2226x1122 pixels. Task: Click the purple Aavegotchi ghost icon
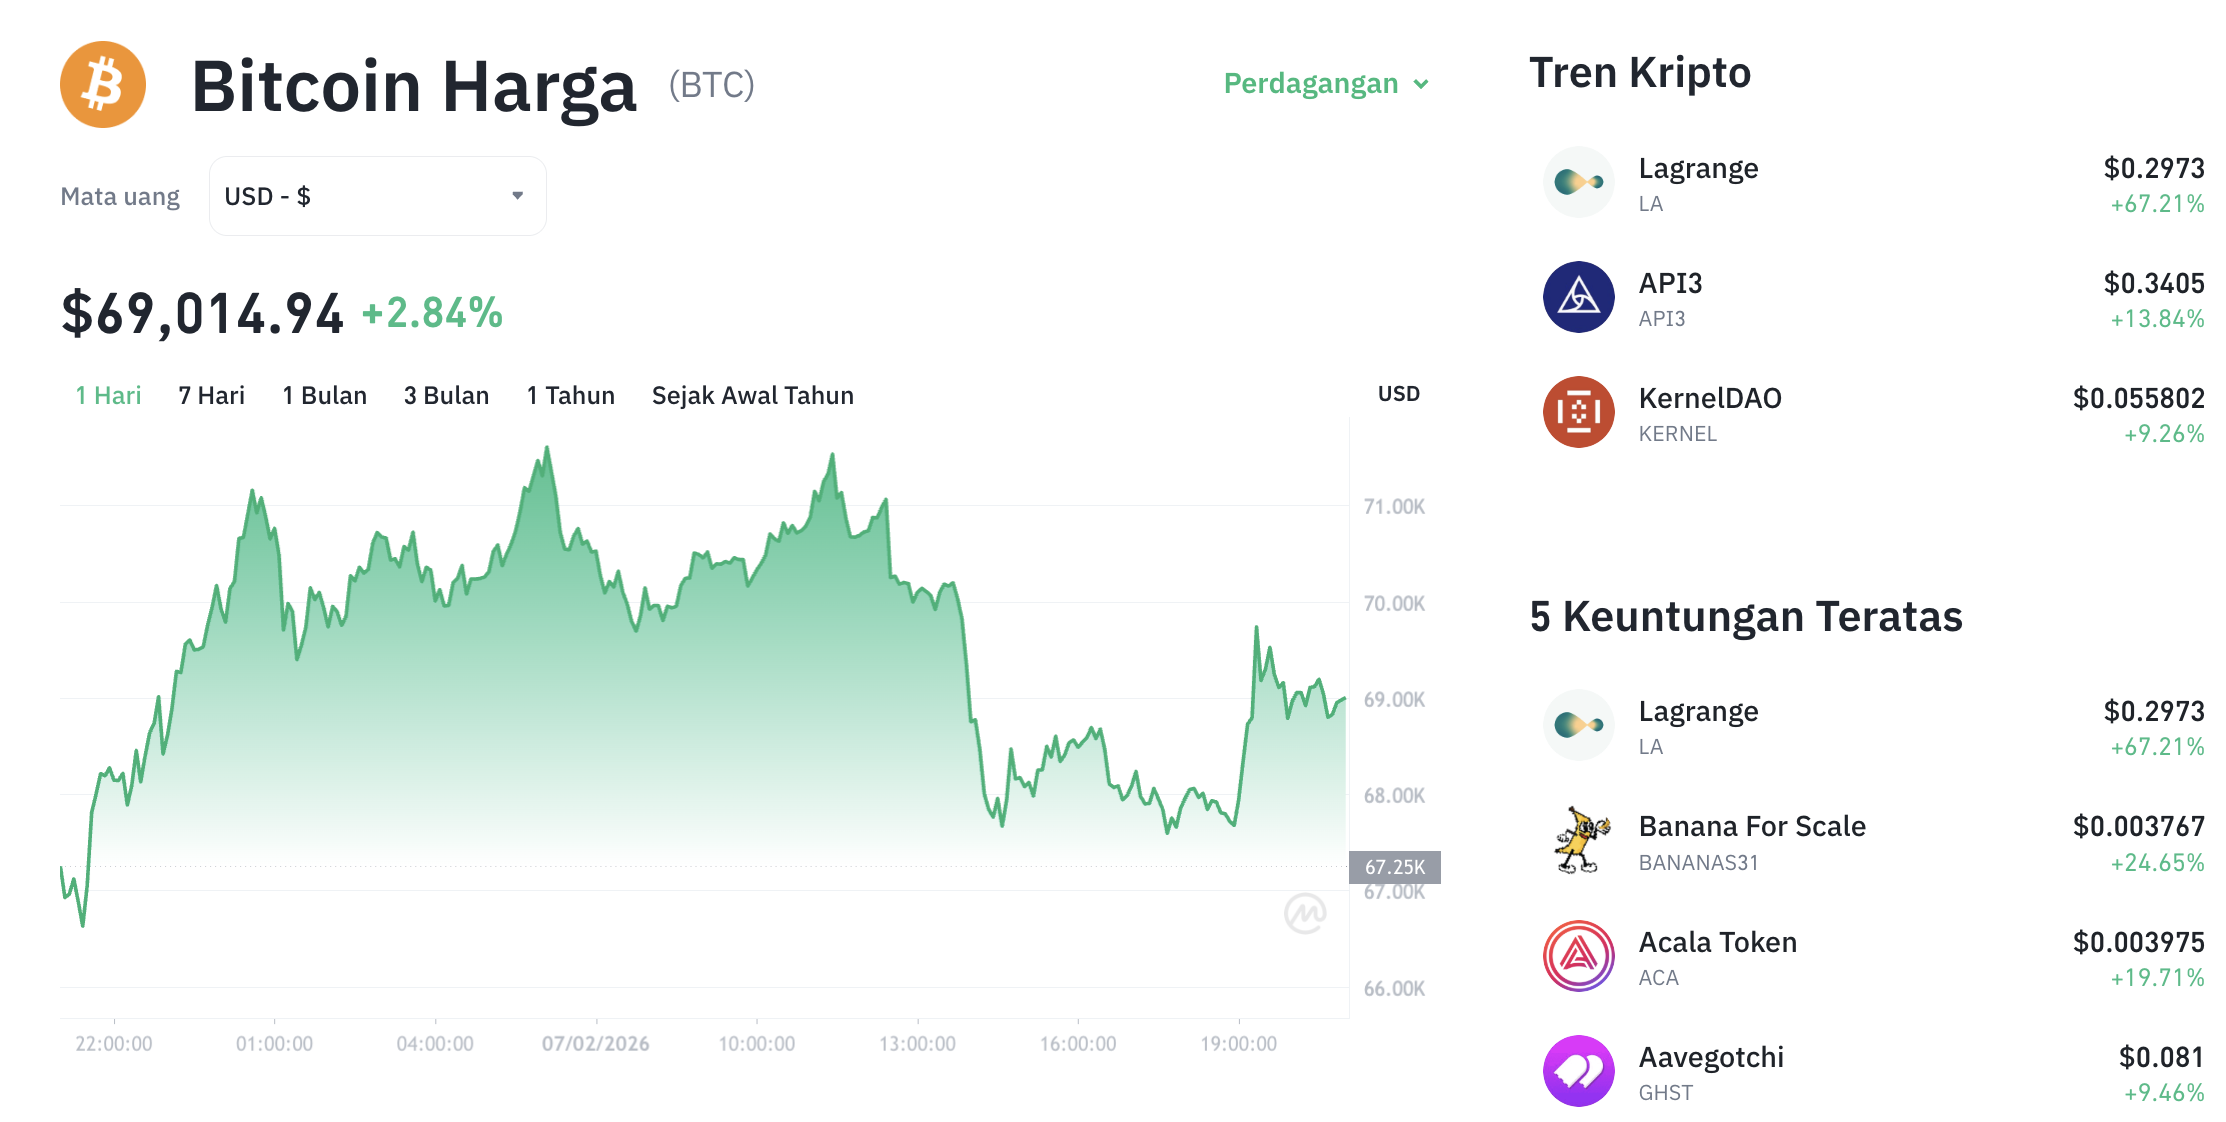1579,1070
